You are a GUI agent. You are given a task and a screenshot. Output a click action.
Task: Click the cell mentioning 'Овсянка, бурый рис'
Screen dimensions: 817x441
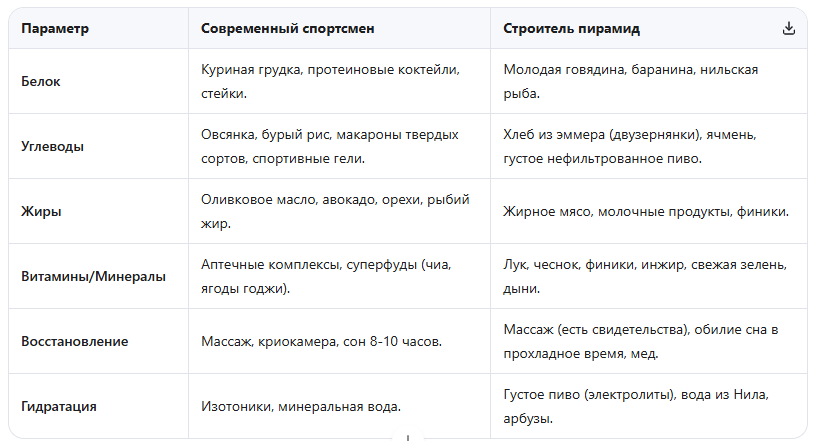click(339, 146)
